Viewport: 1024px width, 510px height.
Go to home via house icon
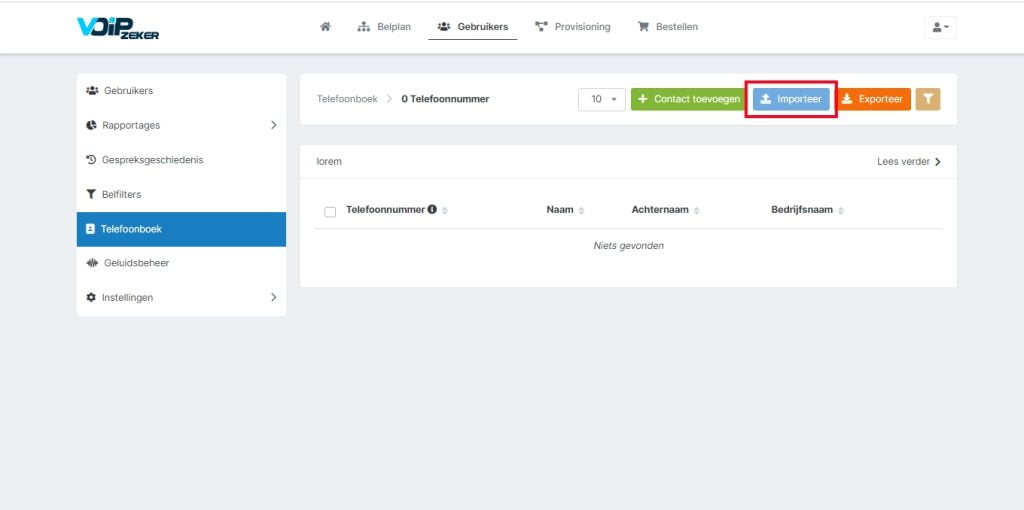pyautogui.click(x=325, y=27)
